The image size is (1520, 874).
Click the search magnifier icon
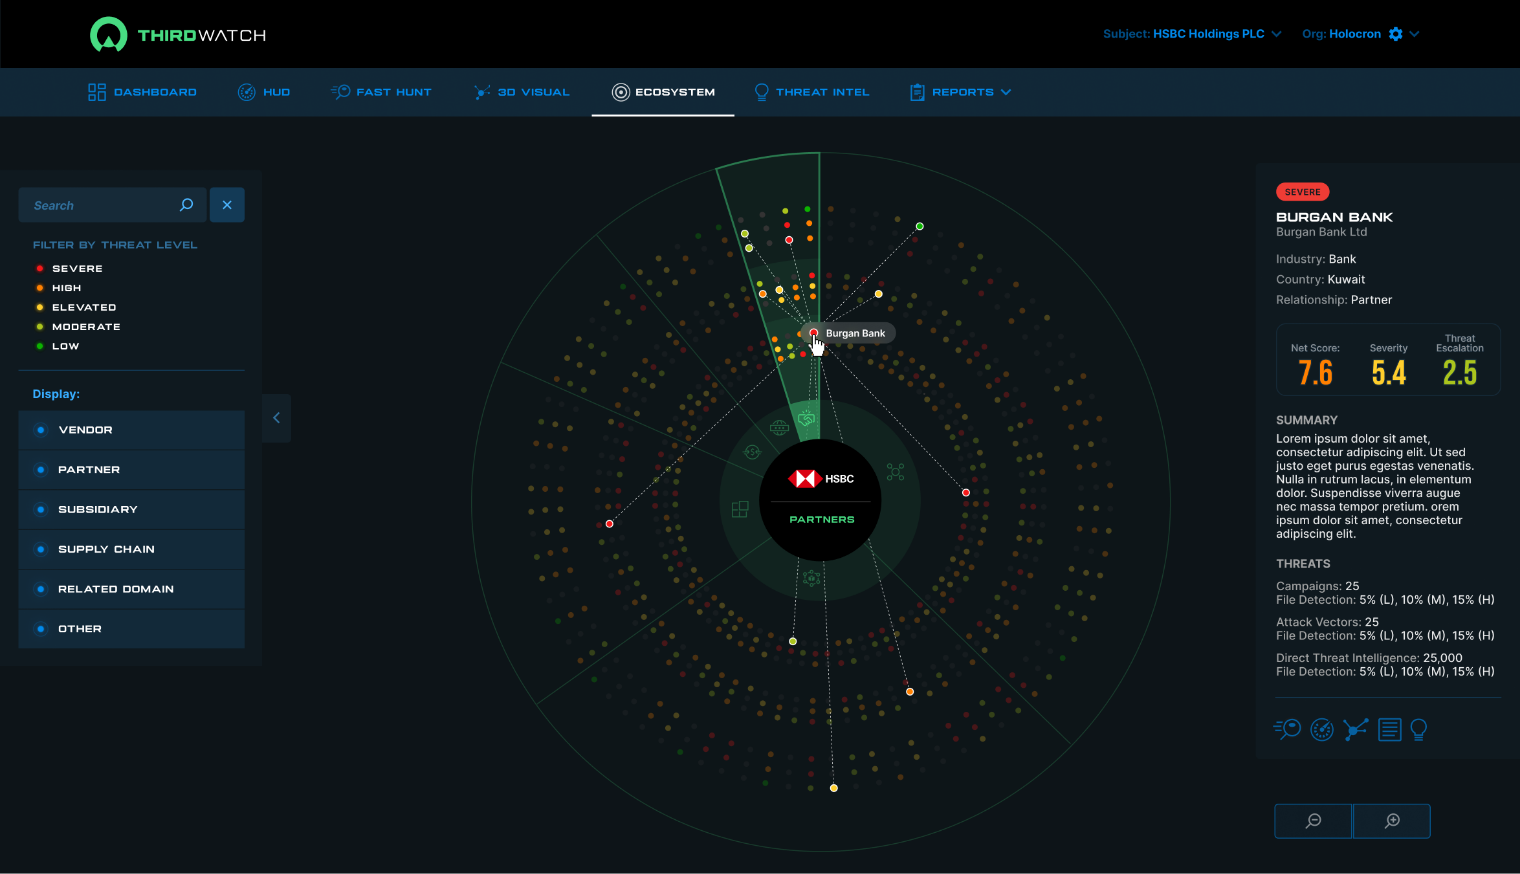pos(186,205)
